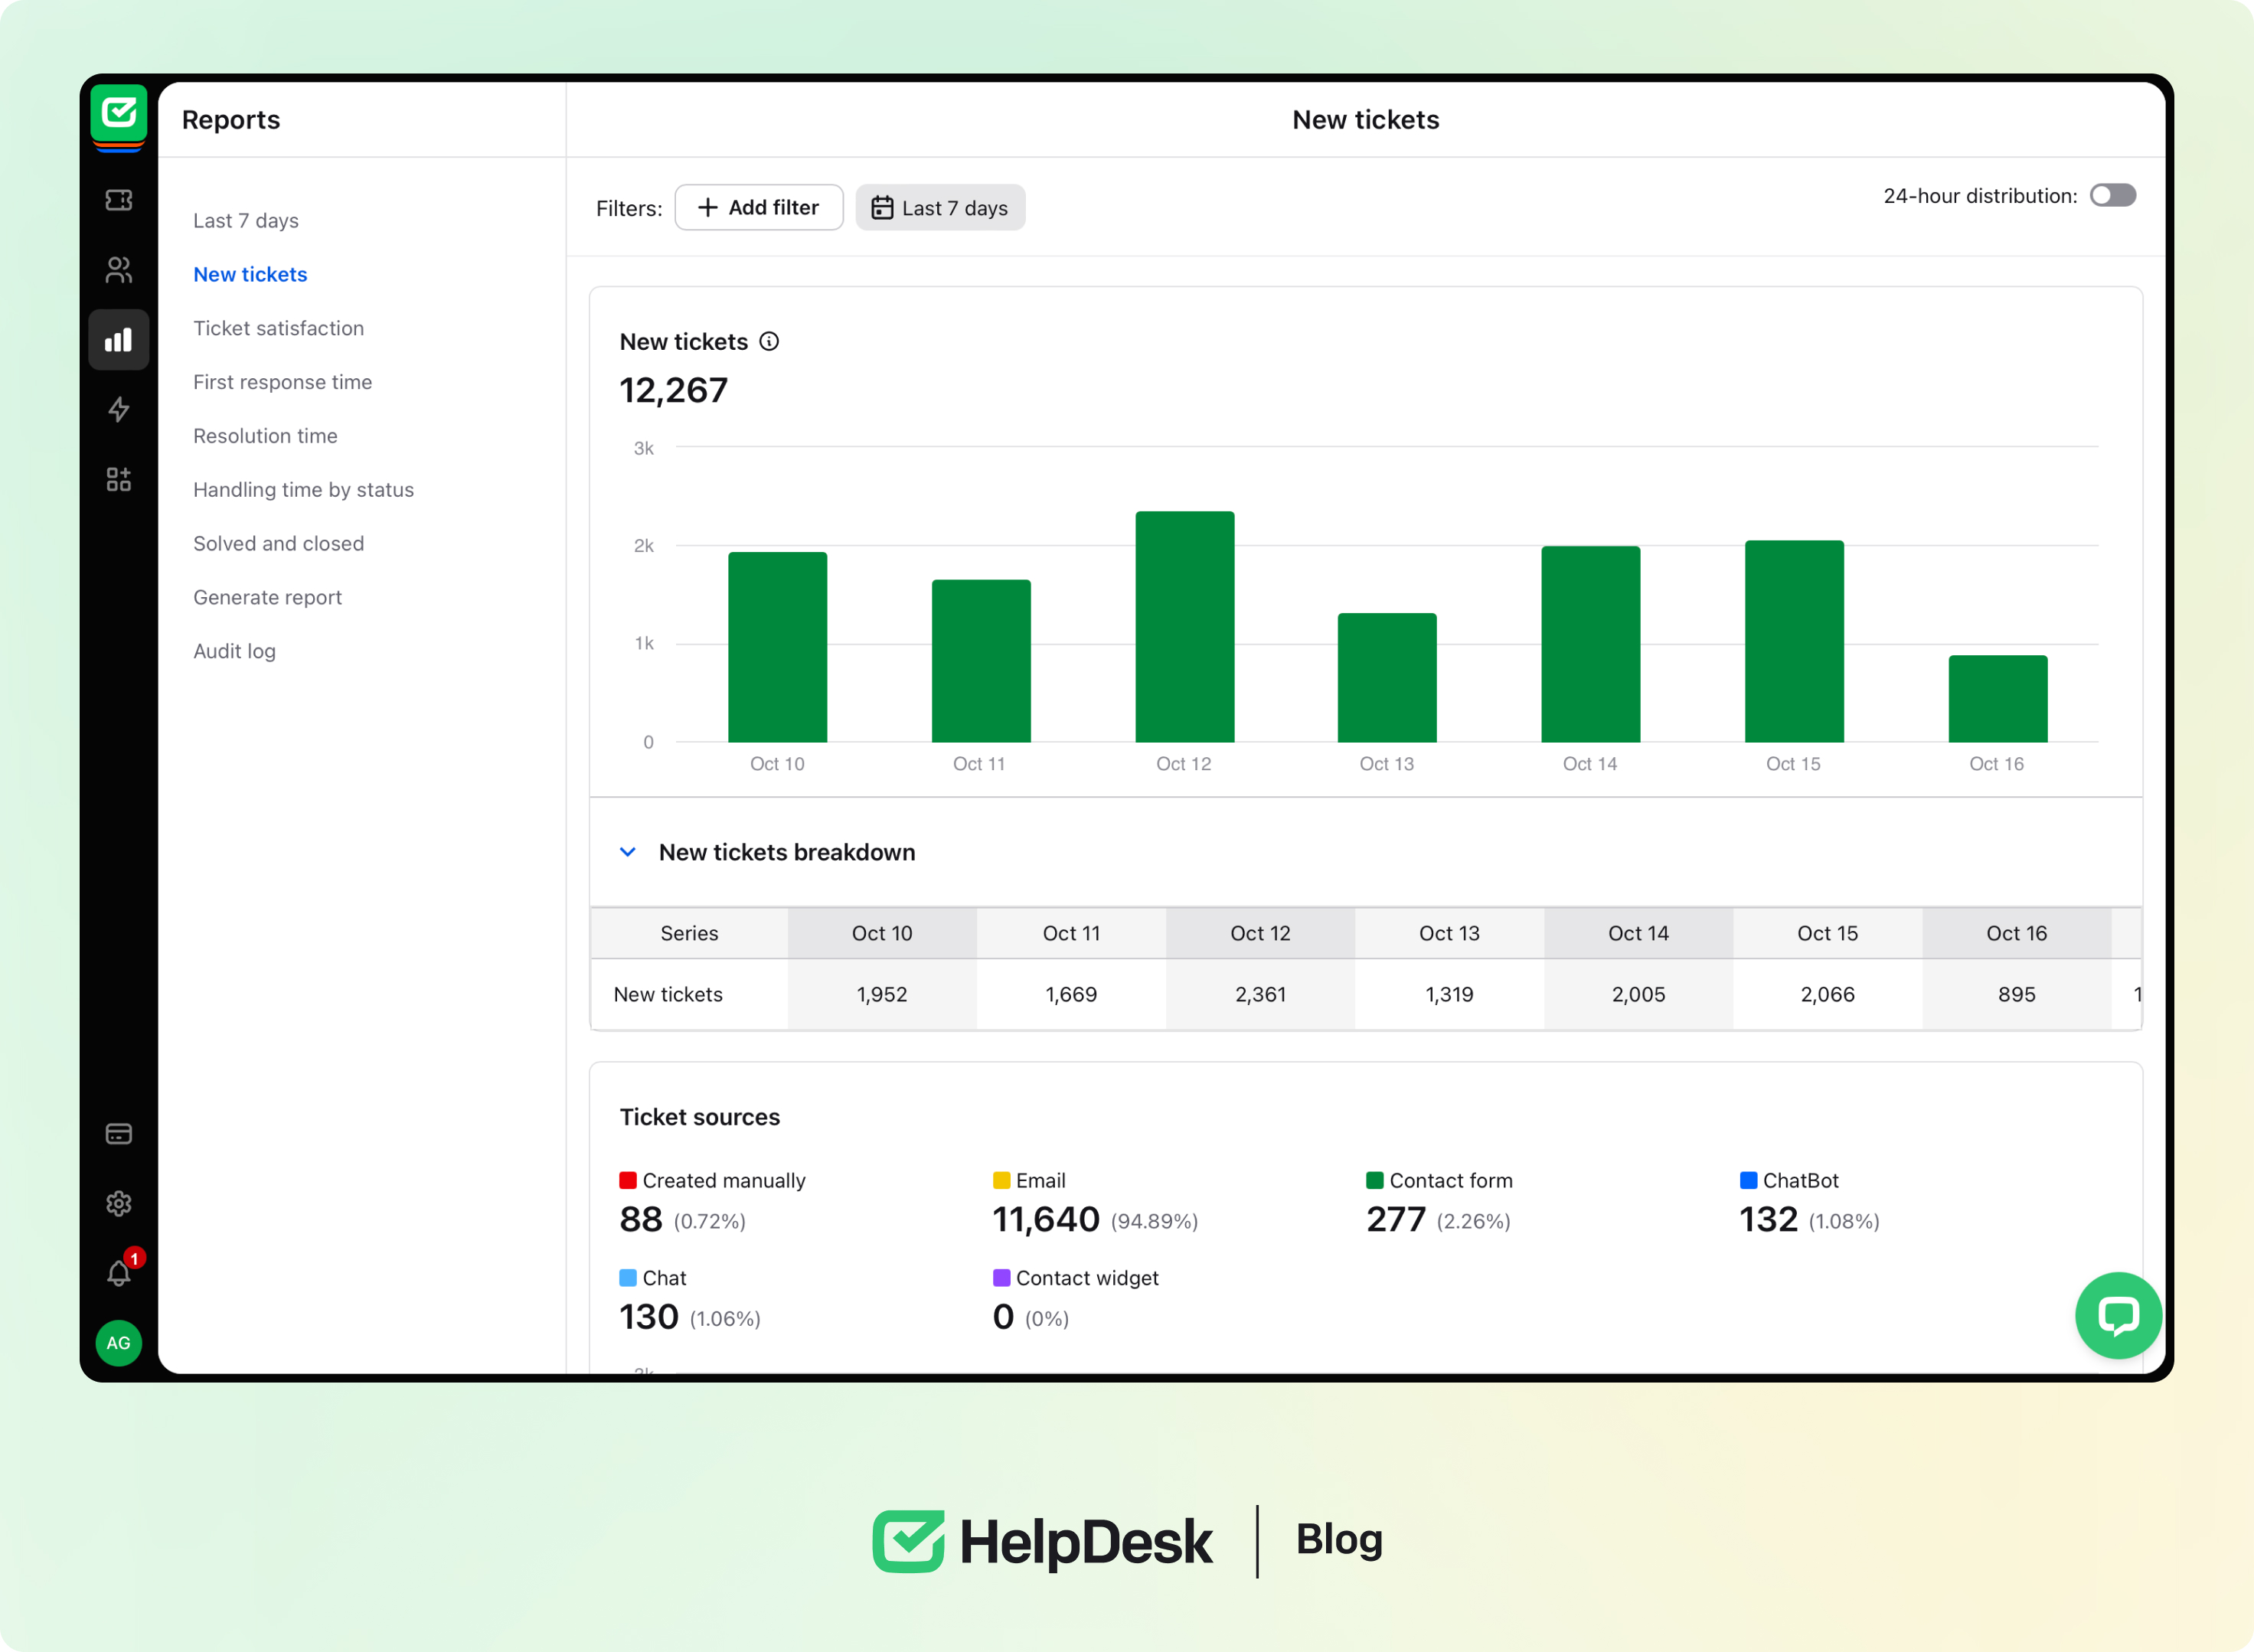Viewport: 2254px width, 1652px height.
Task: Click the Oct 12 bar in chart
Action: 1184,627
